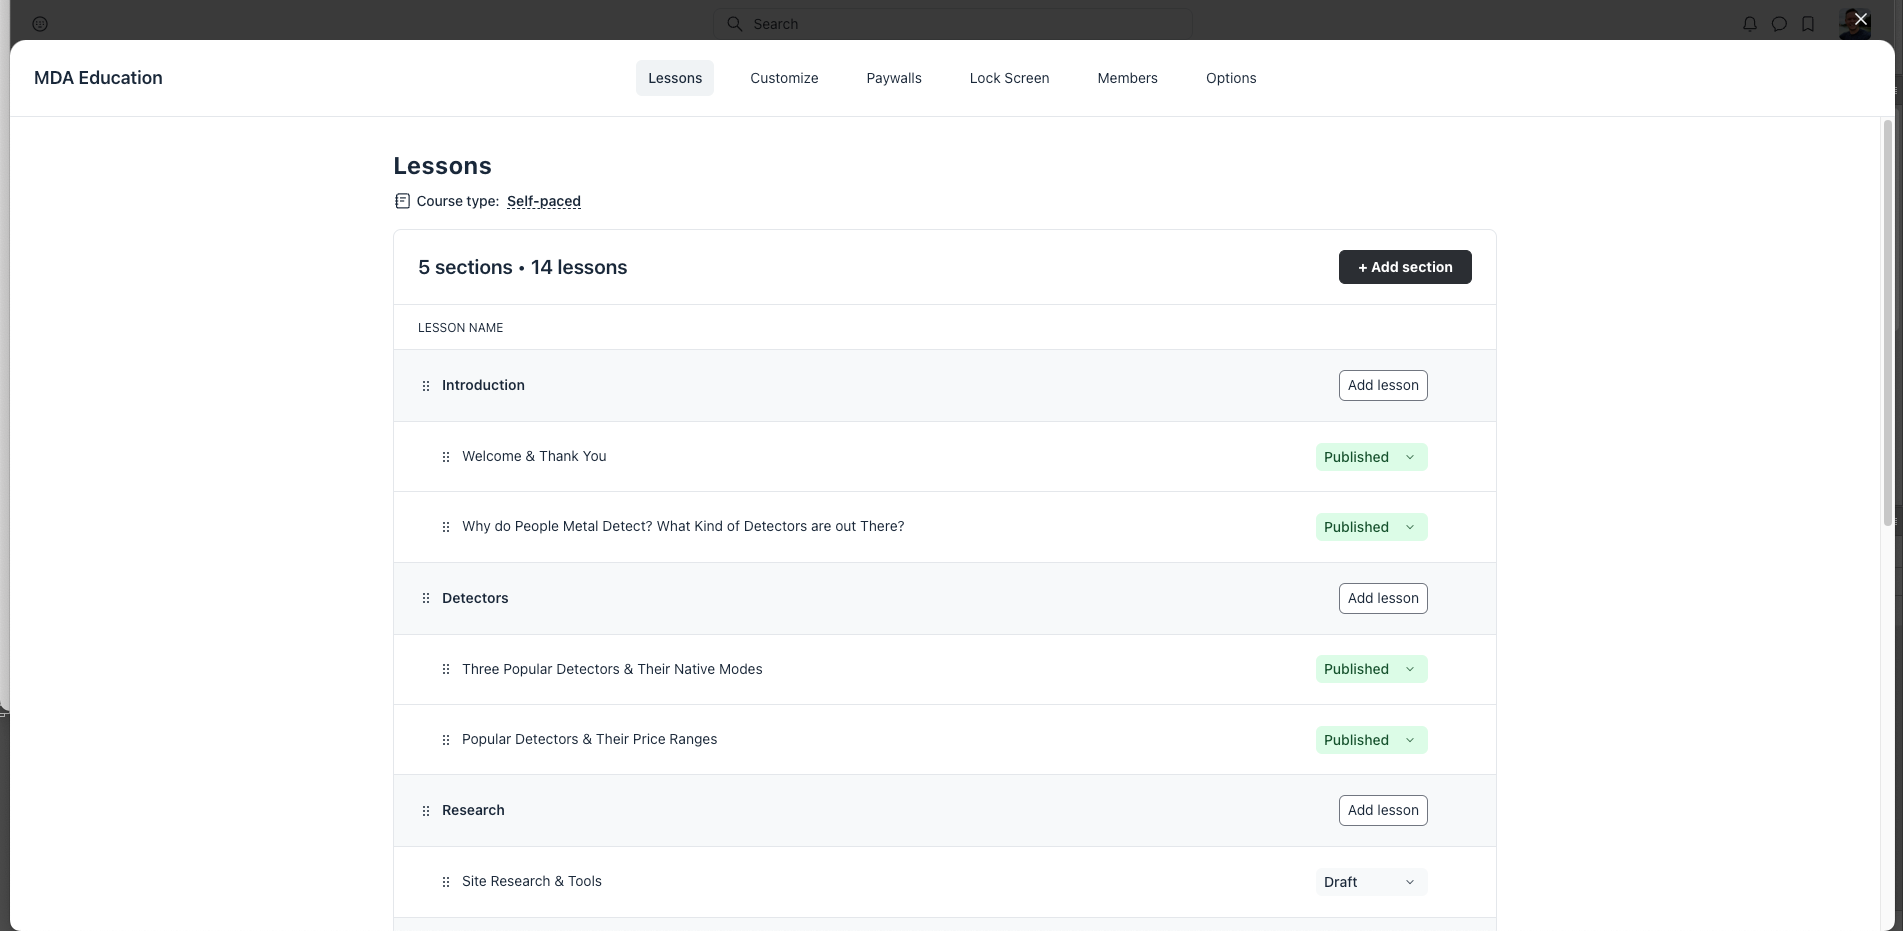Image resolution: width=1903 pixels, height=931 pixels.
Task: Click the Self-paced course type link
Action: [x=543, y=201]
